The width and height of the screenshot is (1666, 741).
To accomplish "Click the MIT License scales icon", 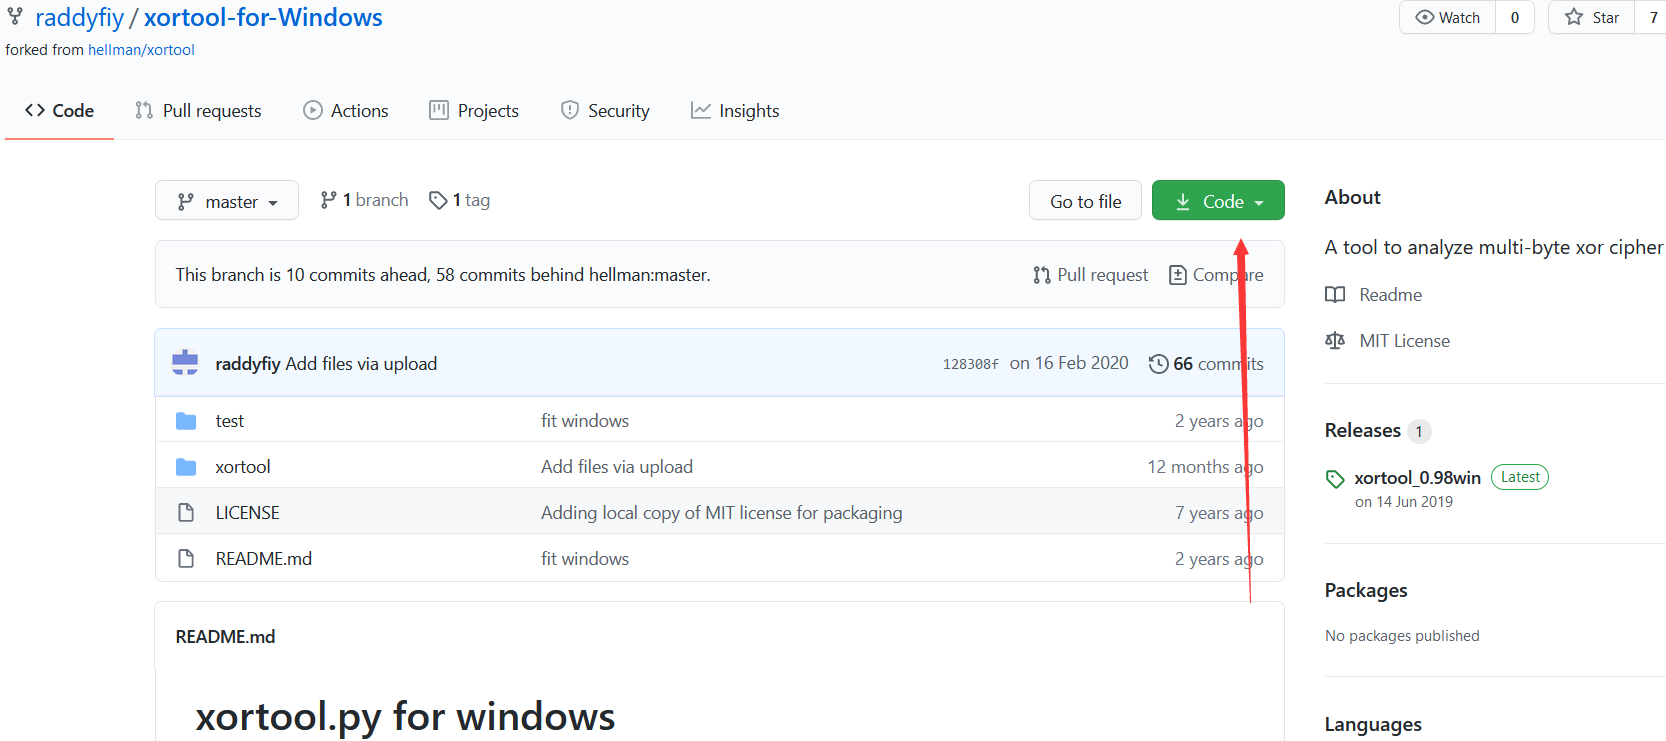I will [x=1335, y=341].
